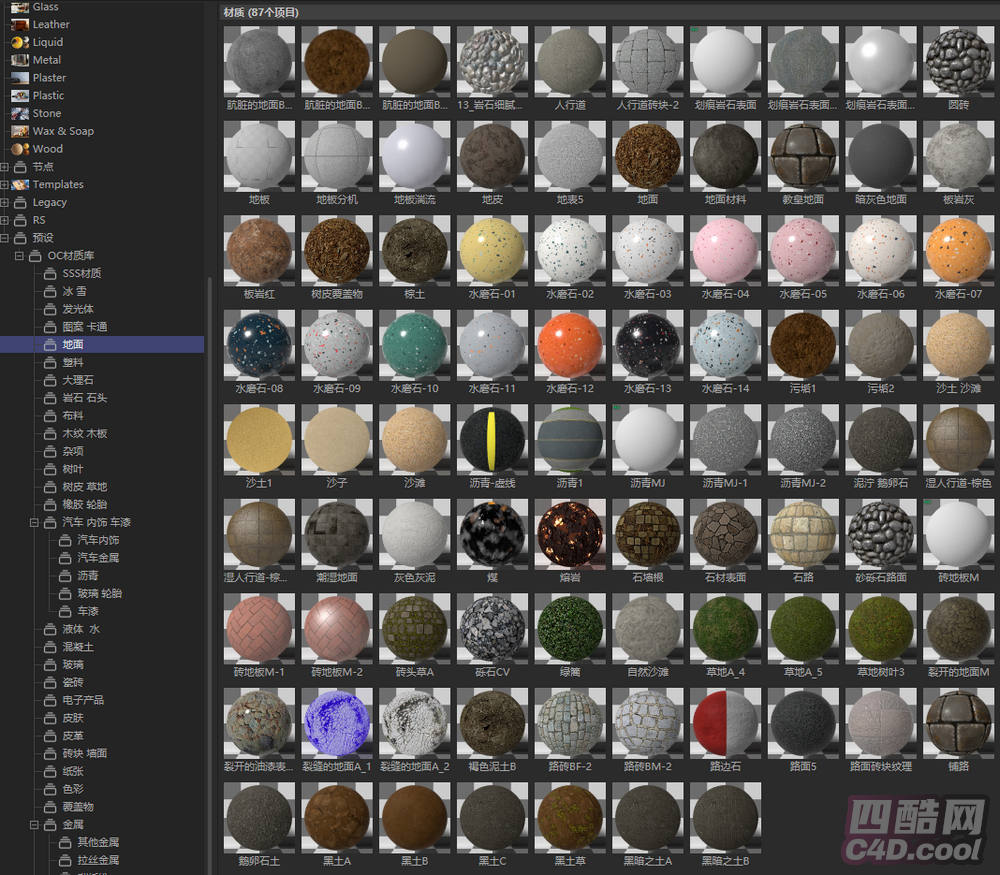Expand the Templates tree node
This screenshot has width=1000, height=875.
(5, 185)
